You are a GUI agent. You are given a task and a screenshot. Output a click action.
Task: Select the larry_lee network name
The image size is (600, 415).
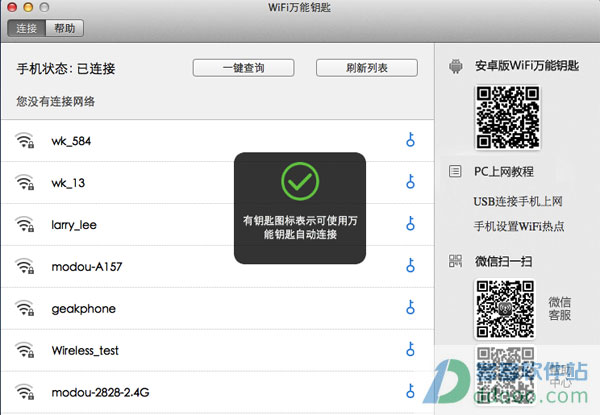74,225
